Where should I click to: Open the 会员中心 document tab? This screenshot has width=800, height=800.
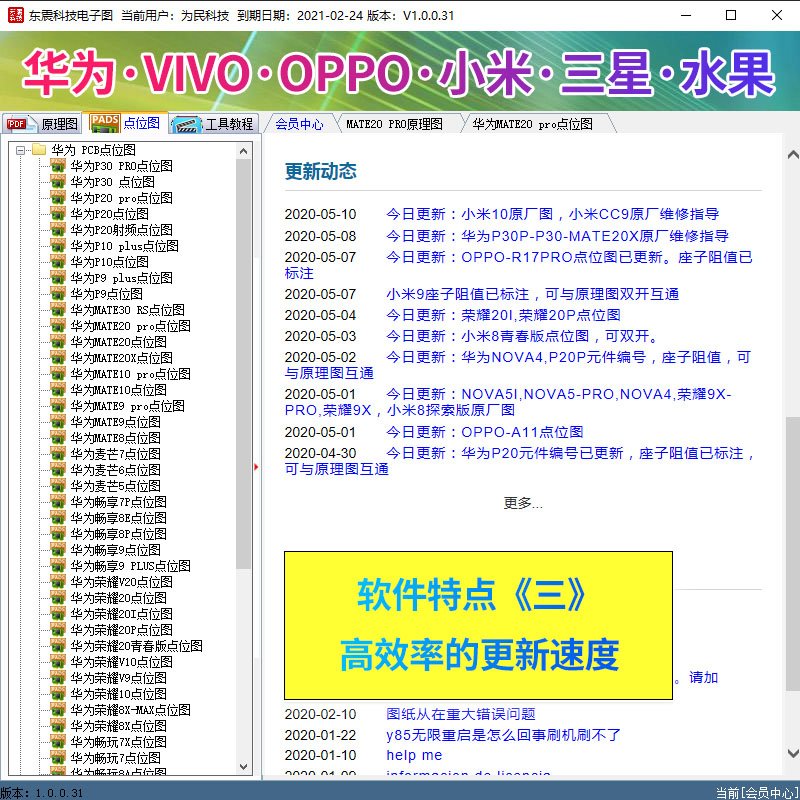pos(299,124)
